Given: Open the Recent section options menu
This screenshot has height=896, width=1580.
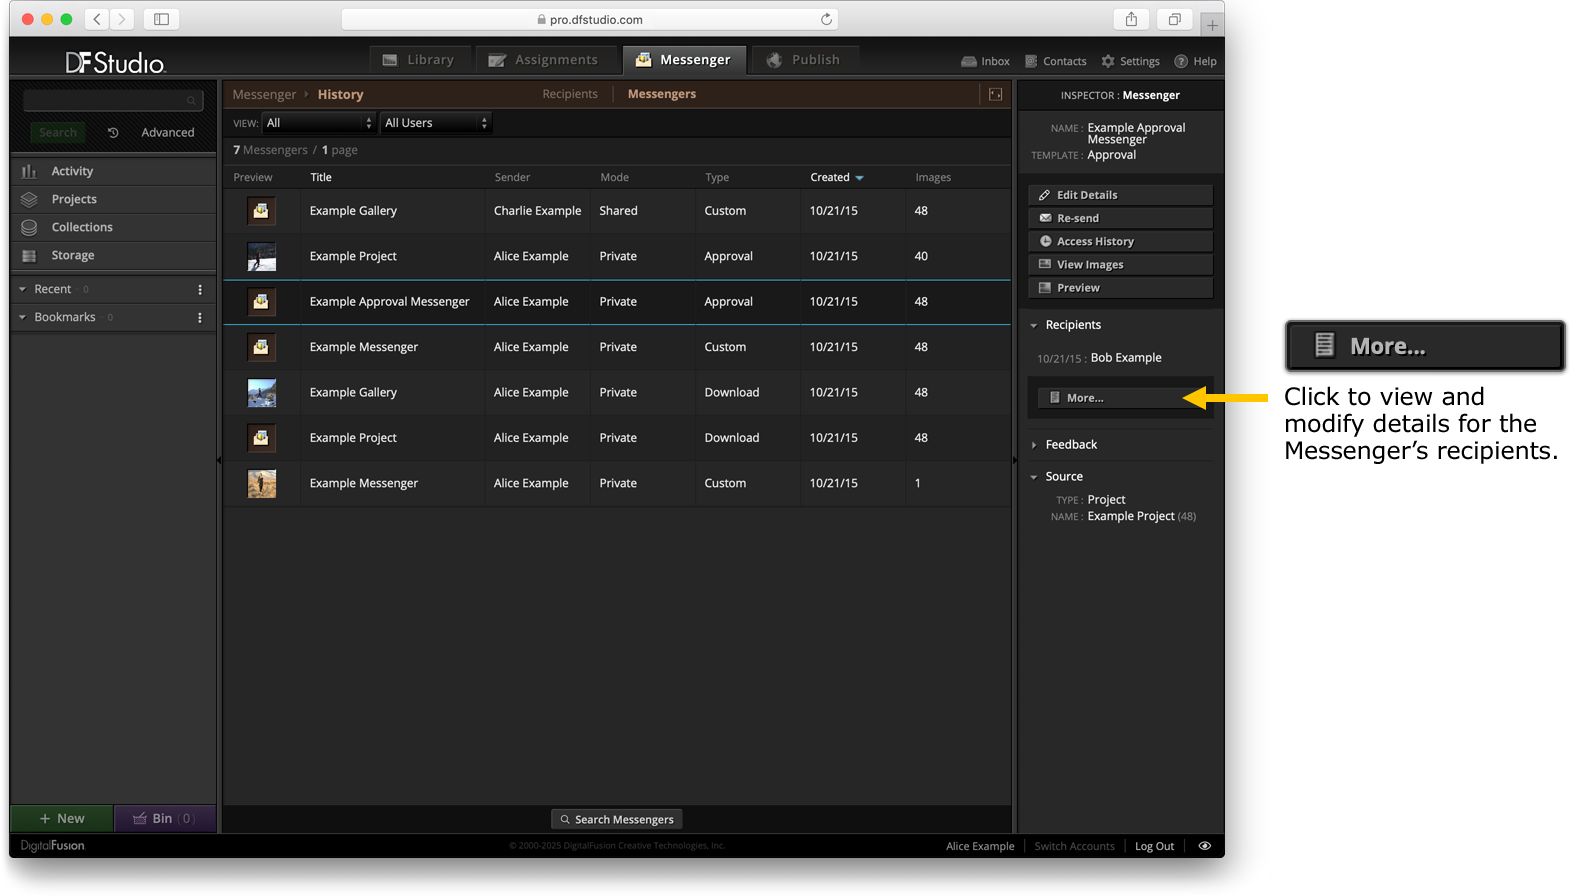Looking at the screenshot, I should pyautogui.click(x=200, y=289).
